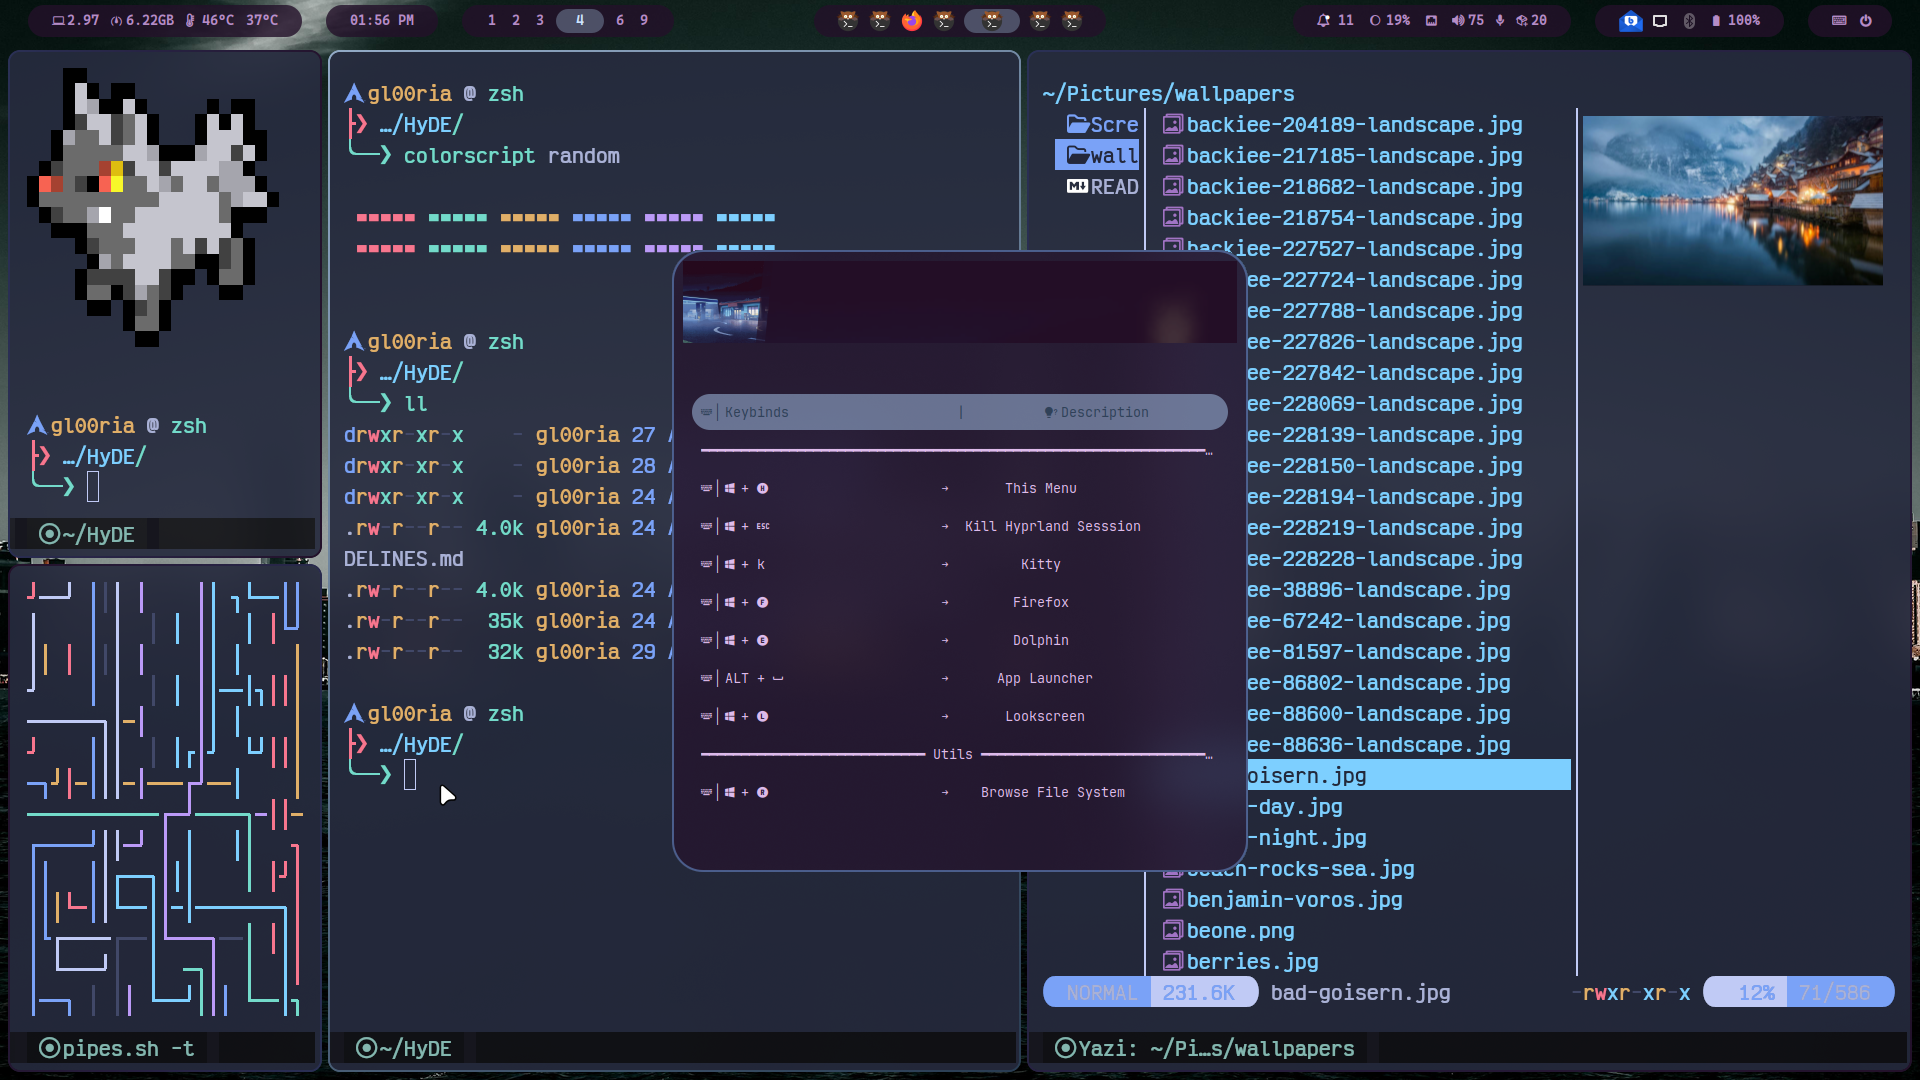Click the brightness 19% indicator
The width and height of the screenshot is (1920, 1080).
tap(1390, 20)
